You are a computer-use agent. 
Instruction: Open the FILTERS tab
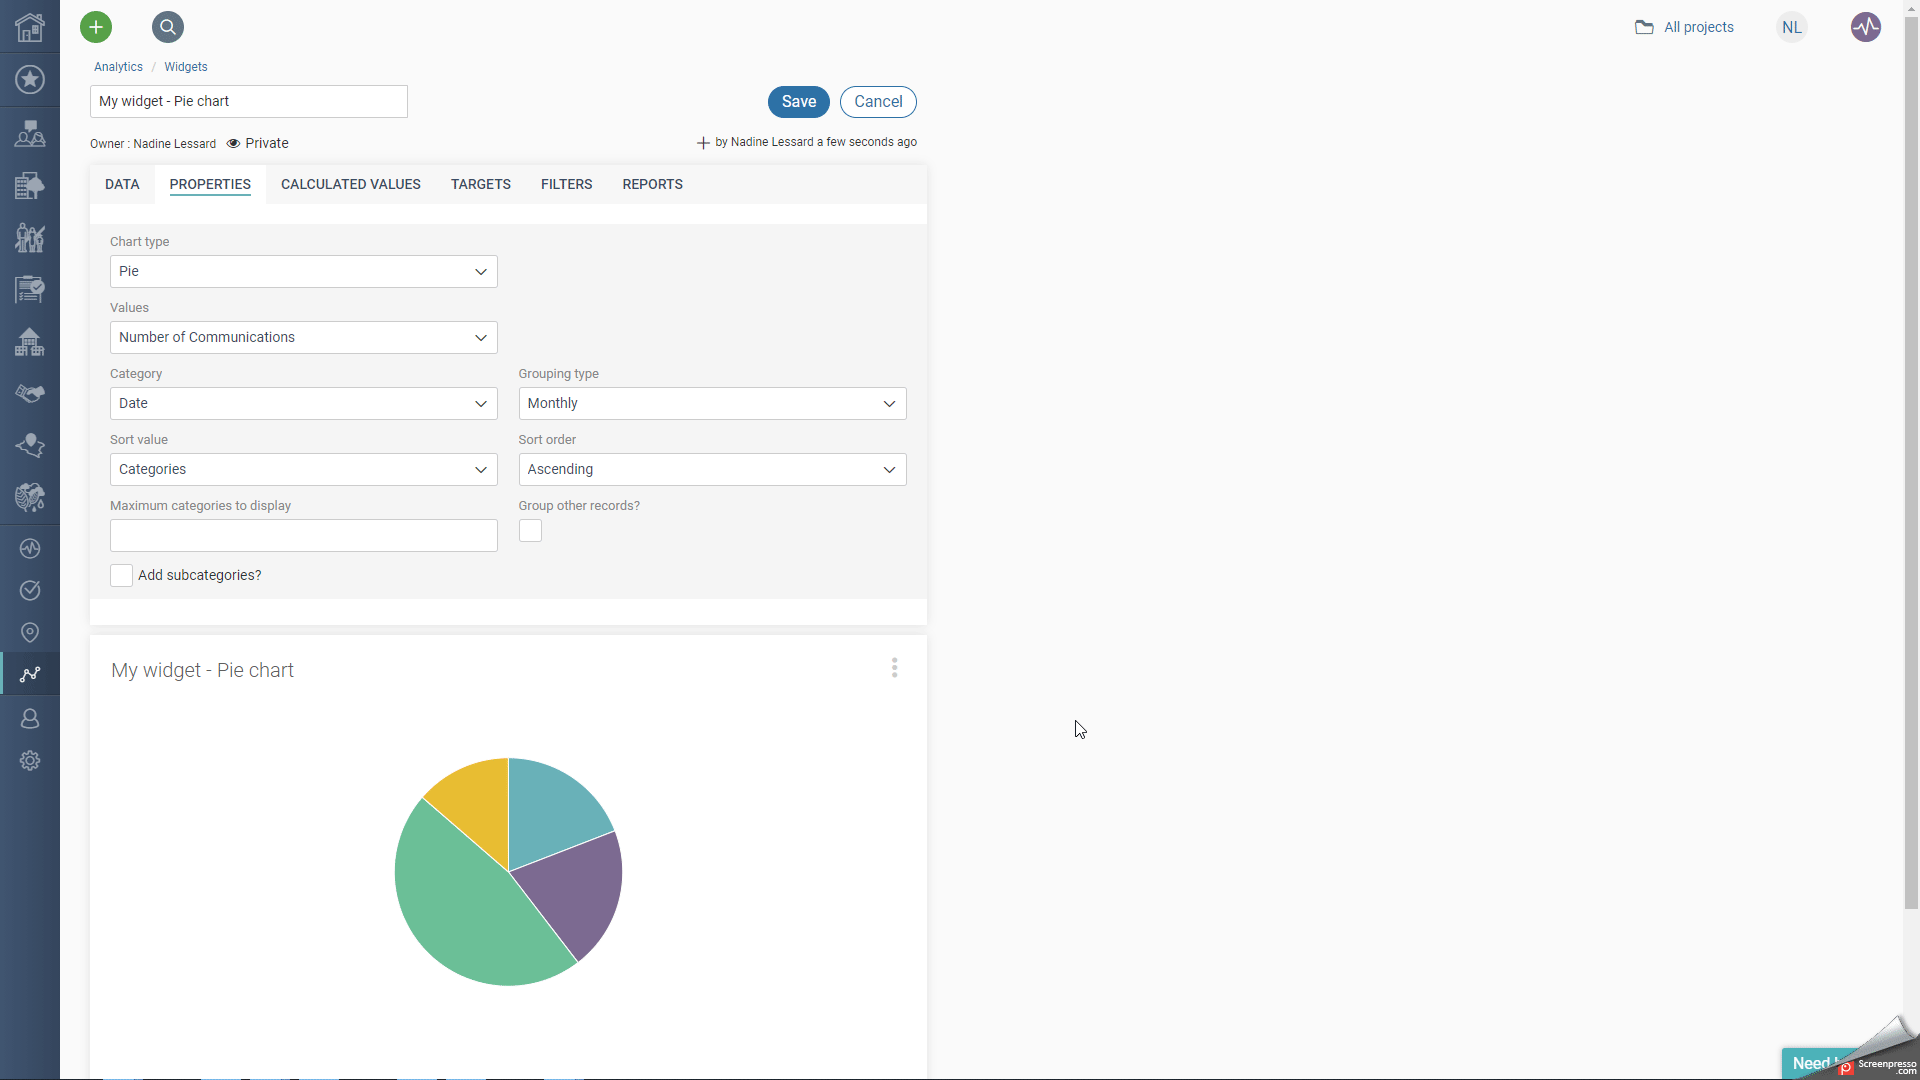click(x=566, y=184)
